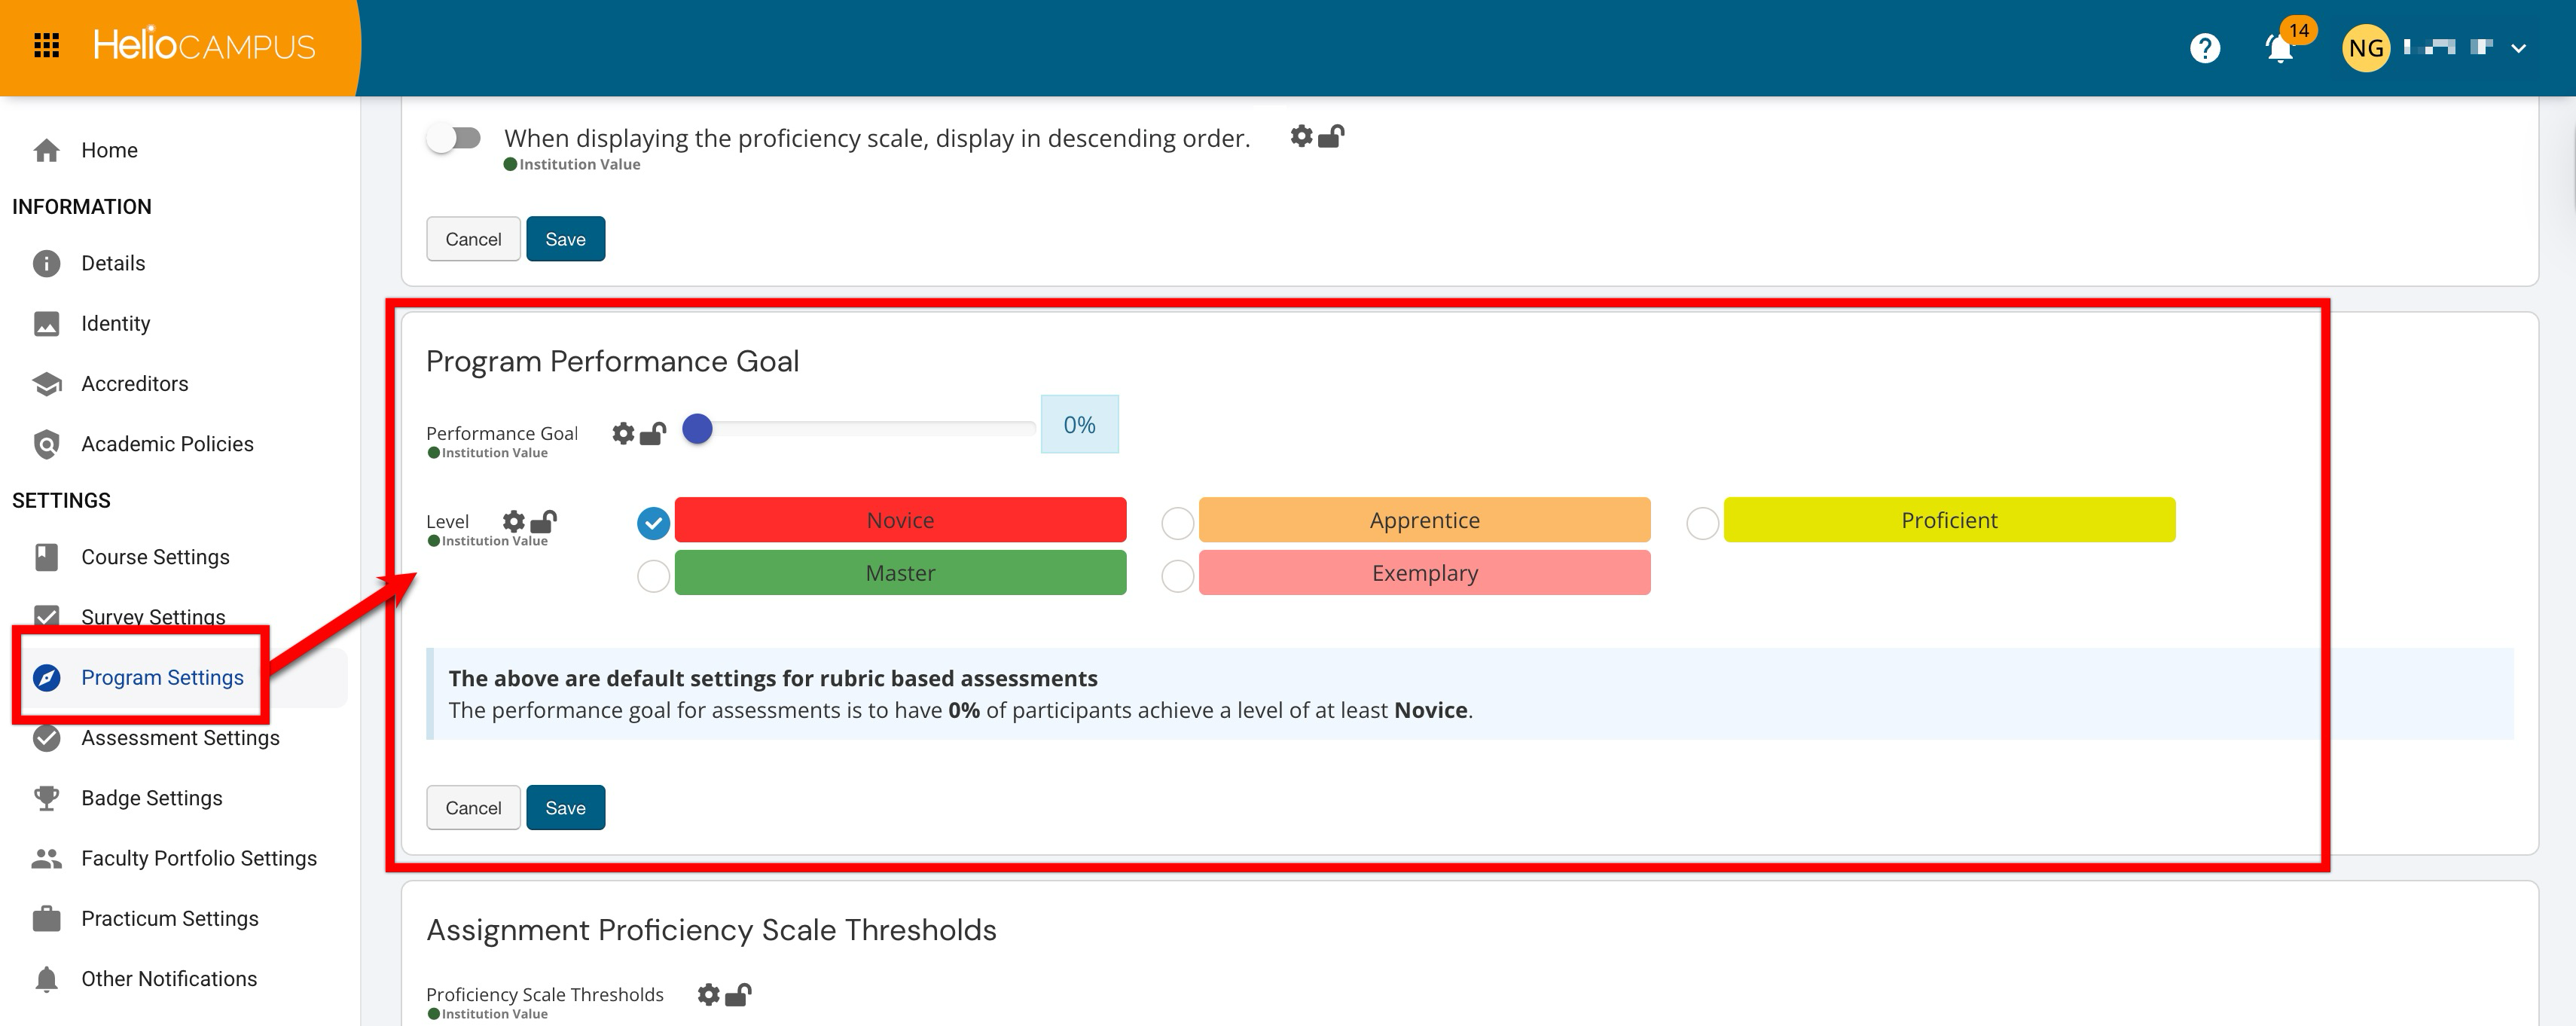Open the notifications bell with badge 14
Viewport: 2576px width, 1026px height.
2279,48
